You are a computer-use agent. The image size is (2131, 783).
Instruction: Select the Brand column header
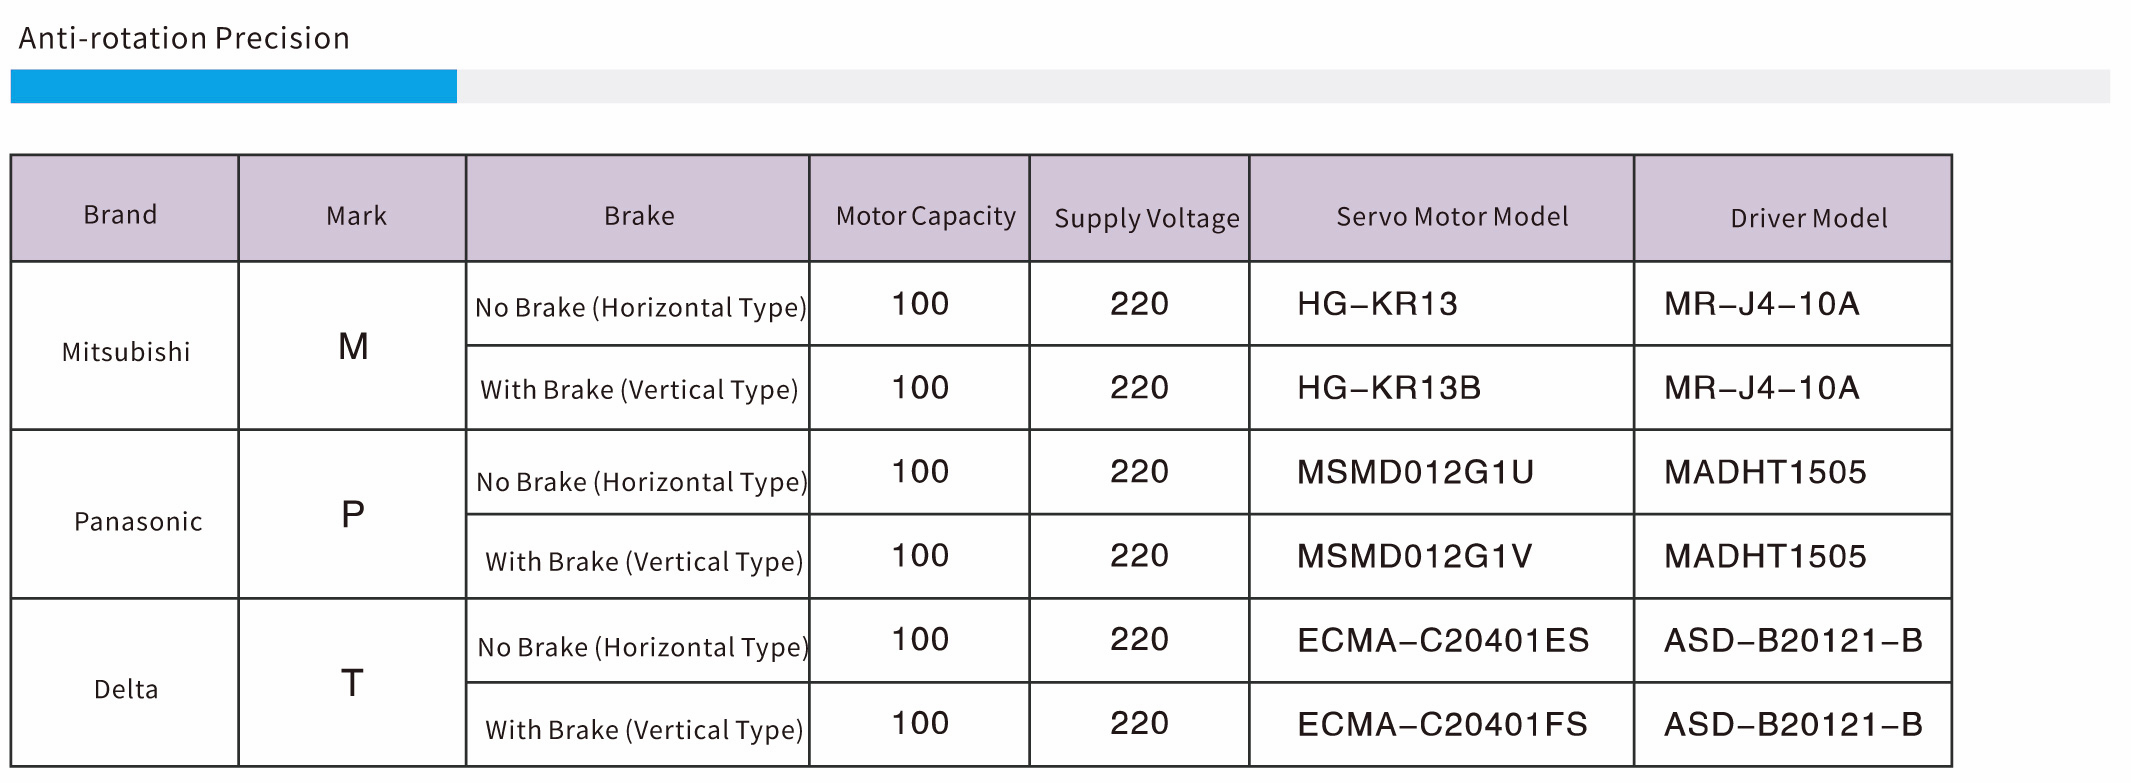120,215
